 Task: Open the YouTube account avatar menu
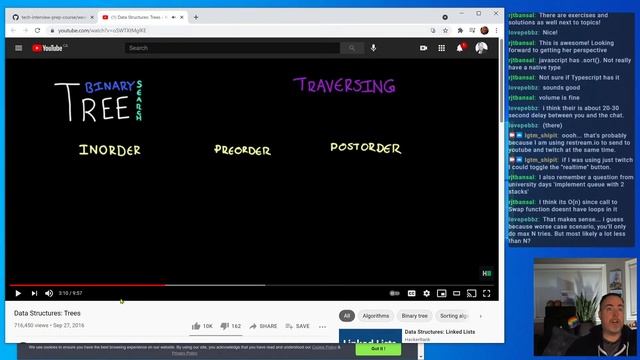[x=482, y=48]
